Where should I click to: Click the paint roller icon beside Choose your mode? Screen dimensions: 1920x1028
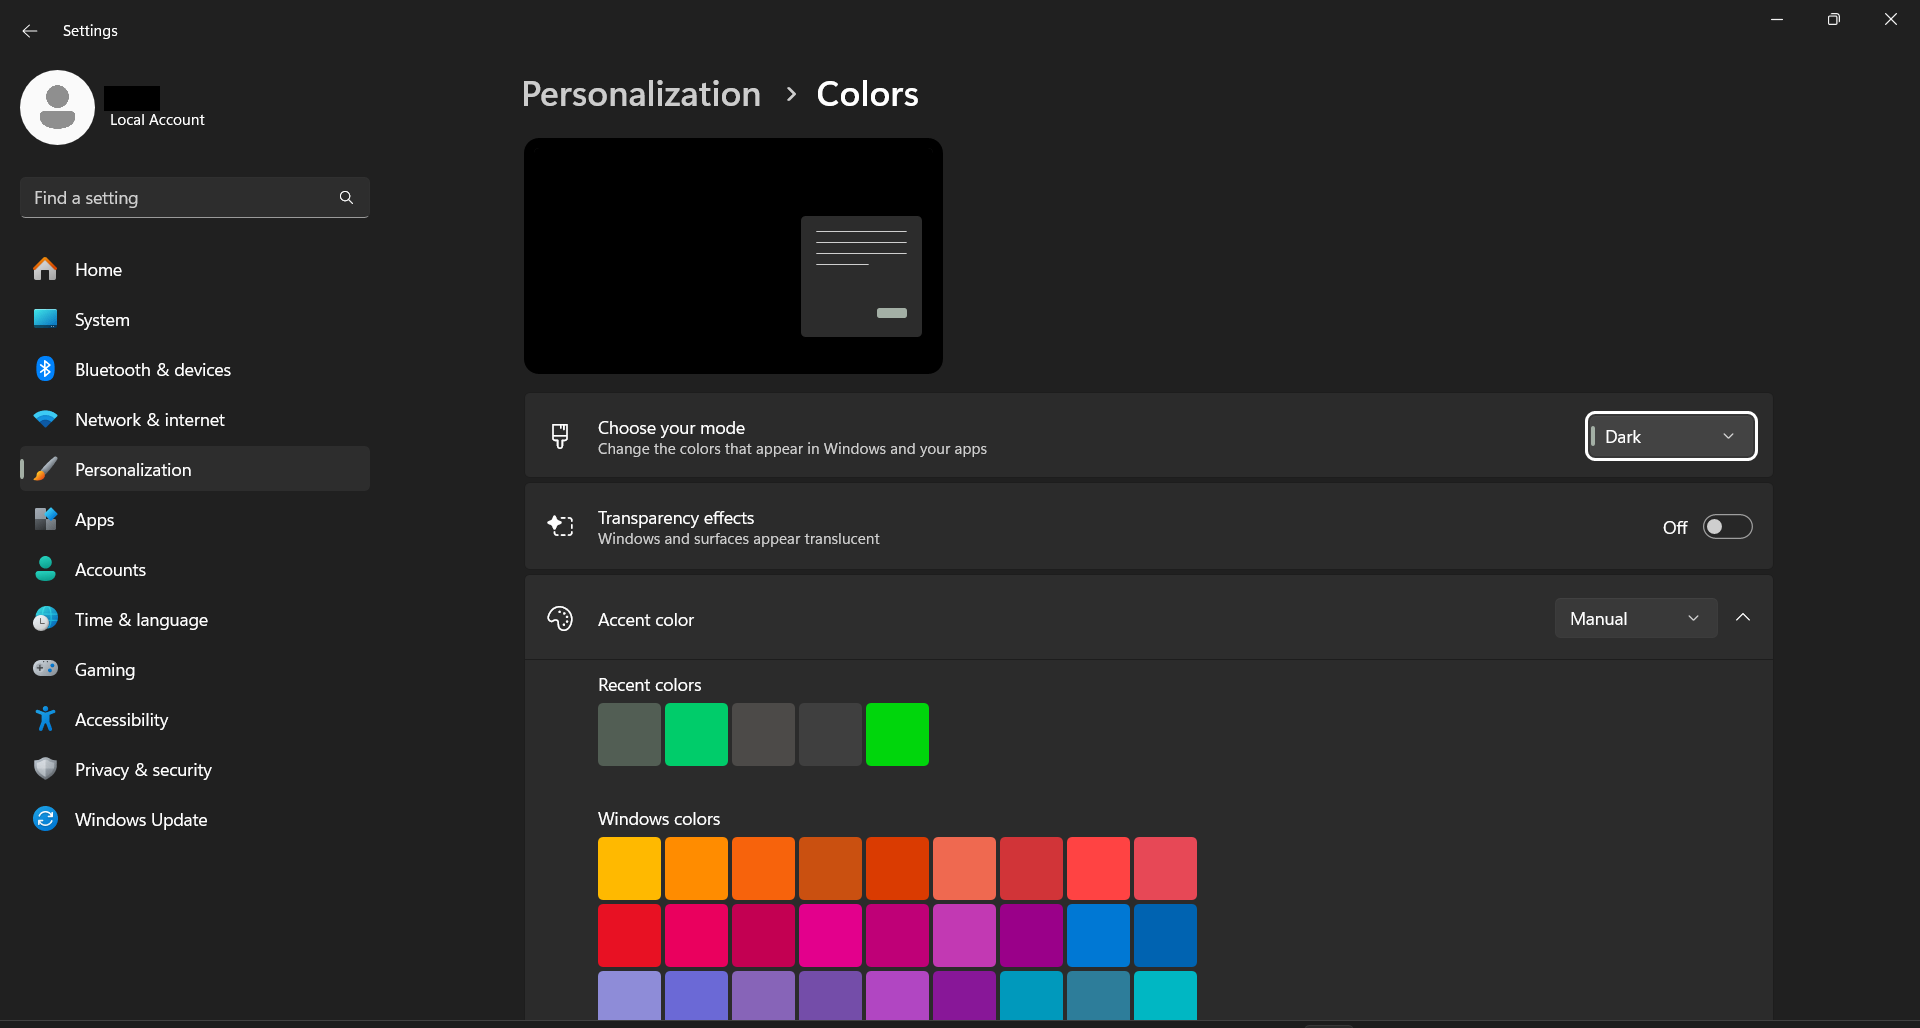coord(561,436)
